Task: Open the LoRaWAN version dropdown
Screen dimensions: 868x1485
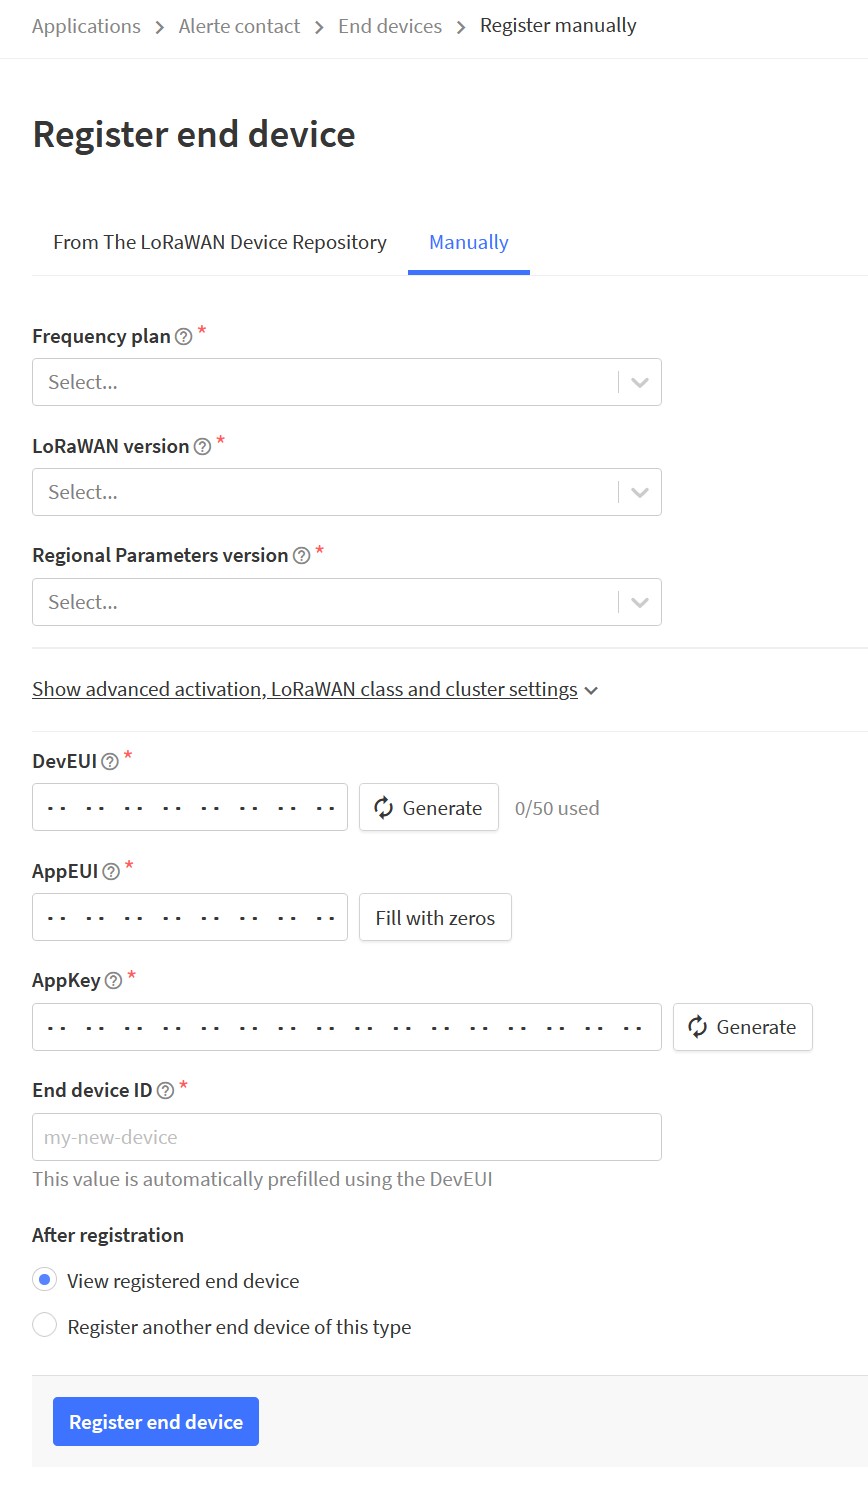Action: coord(347,492)
